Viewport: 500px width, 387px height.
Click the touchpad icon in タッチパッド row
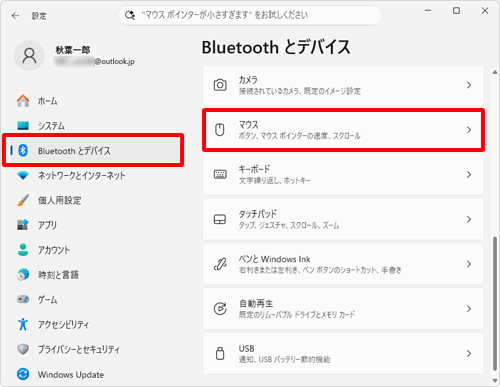click(x=220, y=219)
